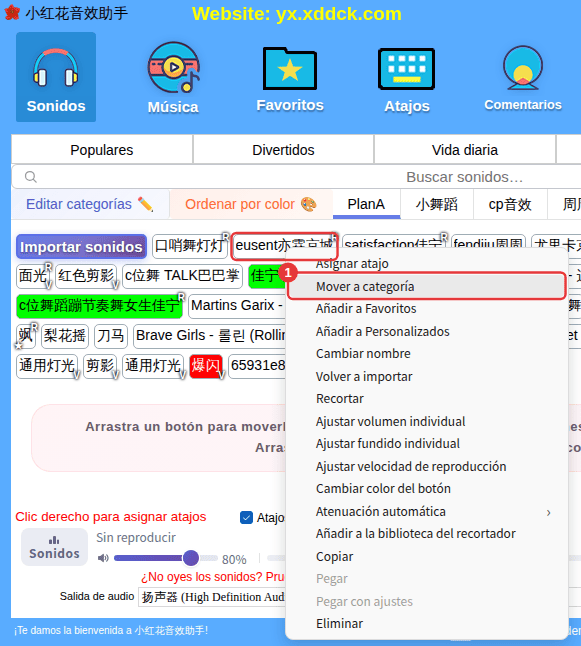Viewport: 581px width, 646px height.
Task: Play the c位舞 TALK巴巴掌 sound
Action: pos(183,276)
